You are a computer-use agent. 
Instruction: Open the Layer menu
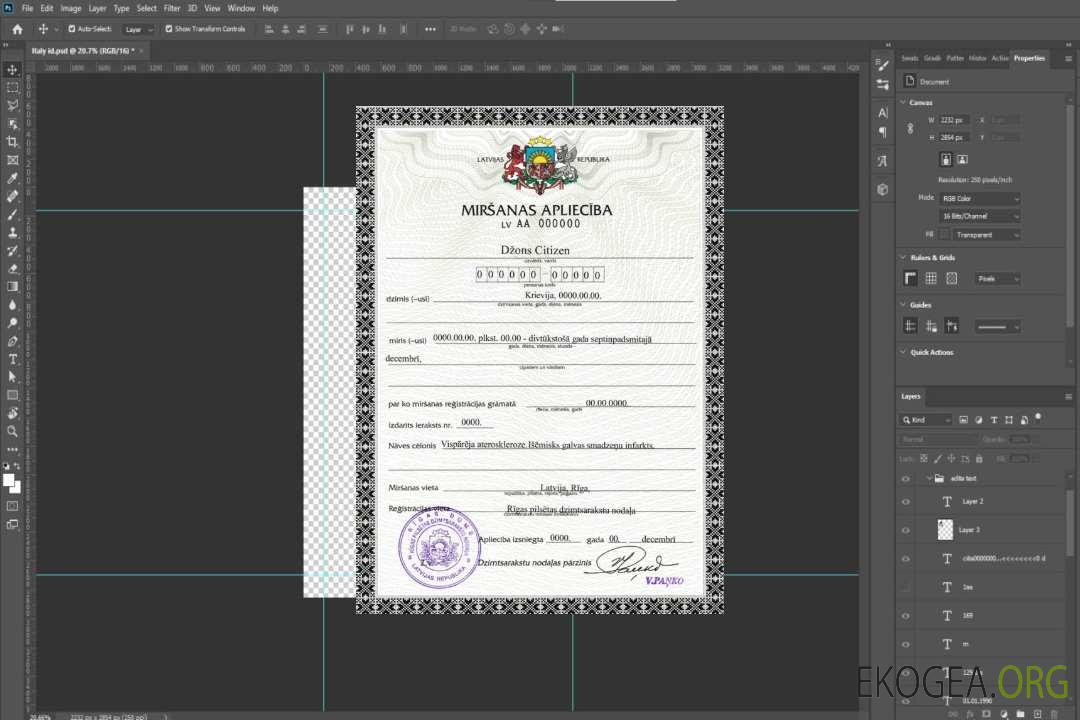coord(97,8)
